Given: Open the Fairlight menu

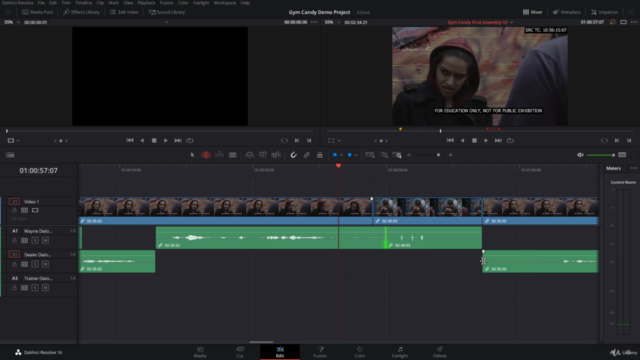Looking at the screenshot, I should pos(201,3).
